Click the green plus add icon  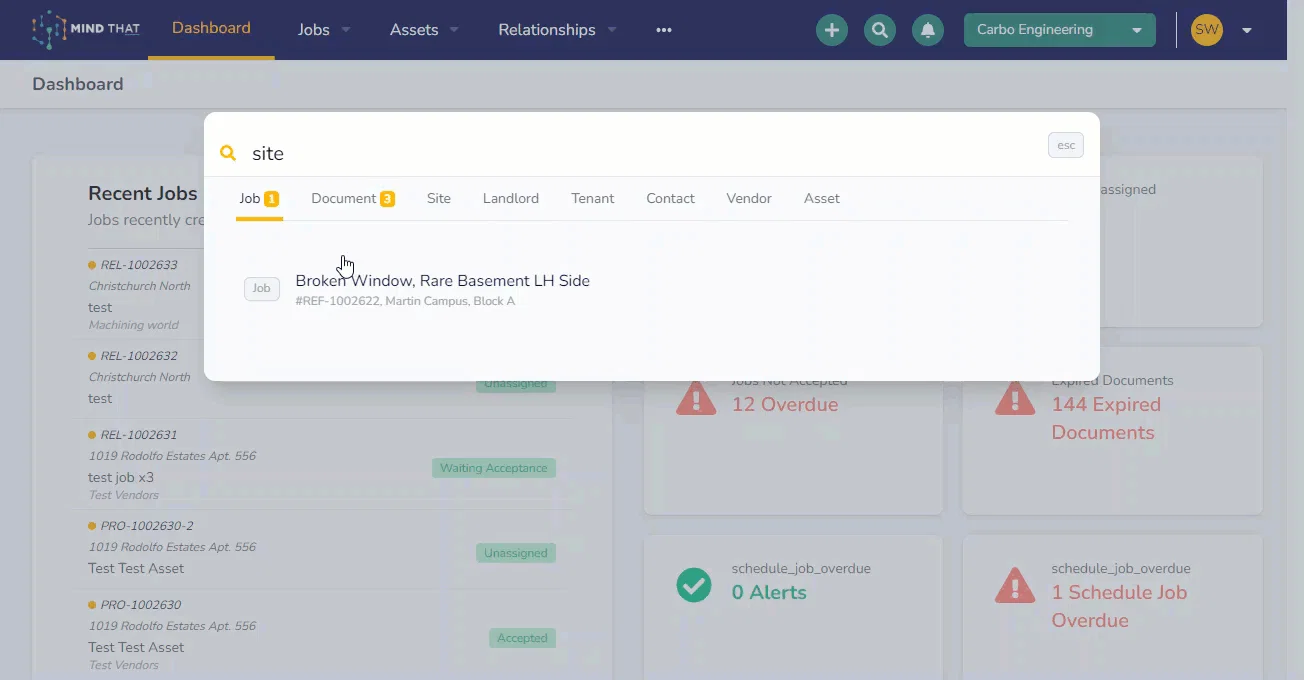click(x=831, y=30)
